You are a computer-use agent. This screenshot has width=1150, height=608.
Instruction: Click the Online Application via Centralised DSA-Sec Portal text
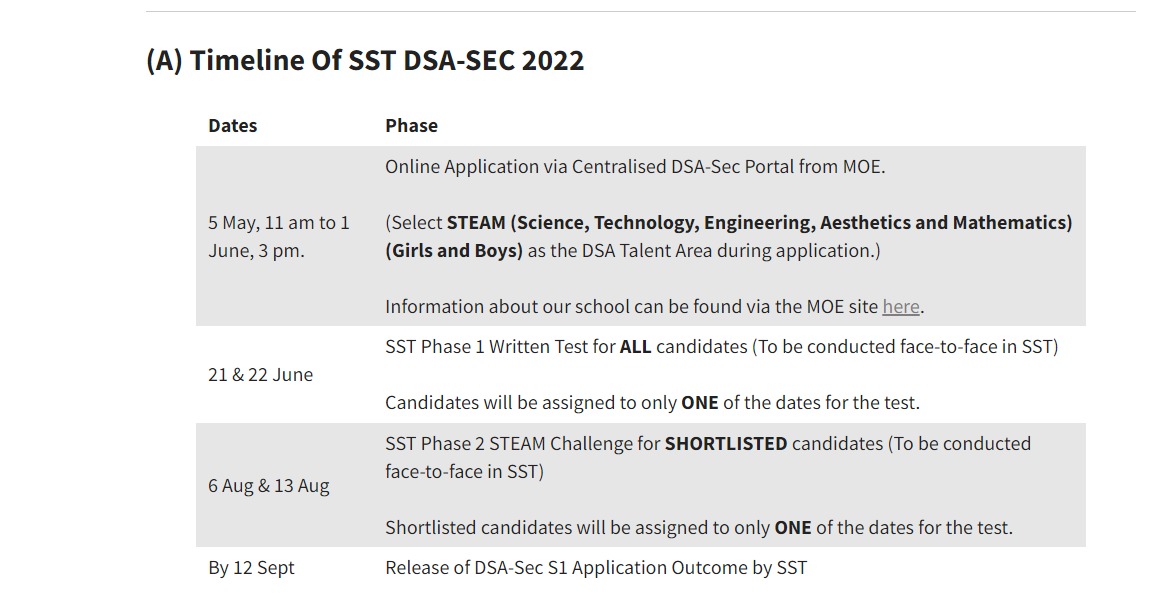(634, 167)
